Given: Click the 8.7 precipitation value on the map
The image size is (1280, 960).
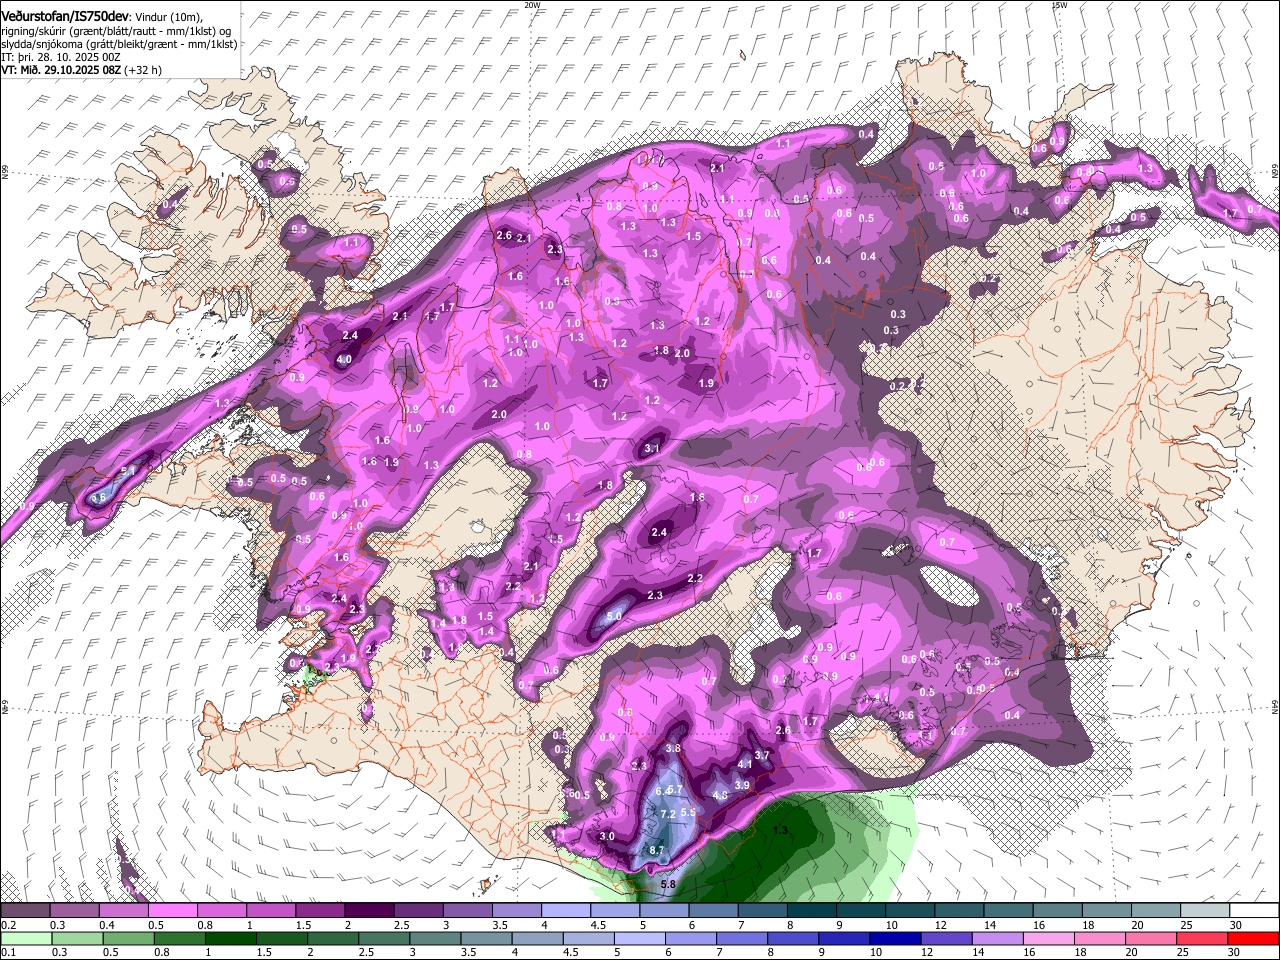Looking at the screenshot, I should 657,850.
